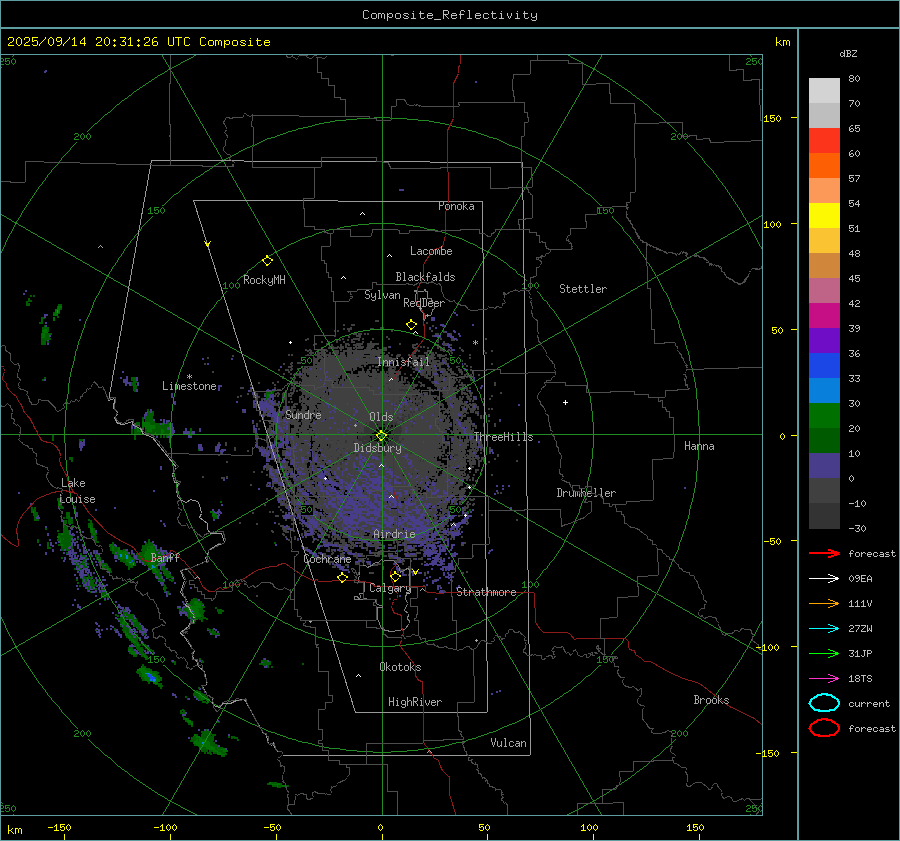
Task: Pick the blue 33 dBZ legend swatch
Action: [824, 366]
